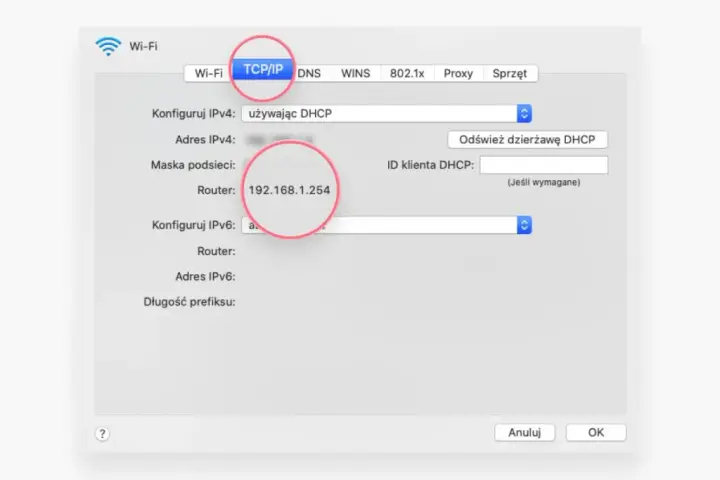Screen dimensions: 720x480
Task: Click the (Jeśli wymagane) hint text
Action: pyautogui.click(x=544, y=182)
